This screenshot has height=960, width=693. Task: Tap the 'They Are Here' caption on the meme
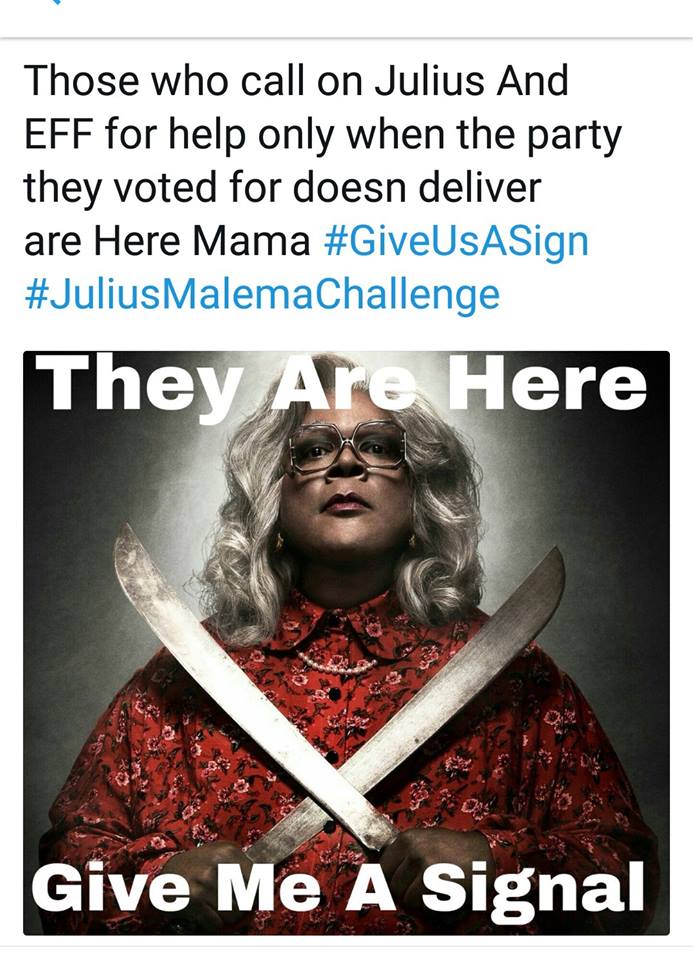(346, 384)
